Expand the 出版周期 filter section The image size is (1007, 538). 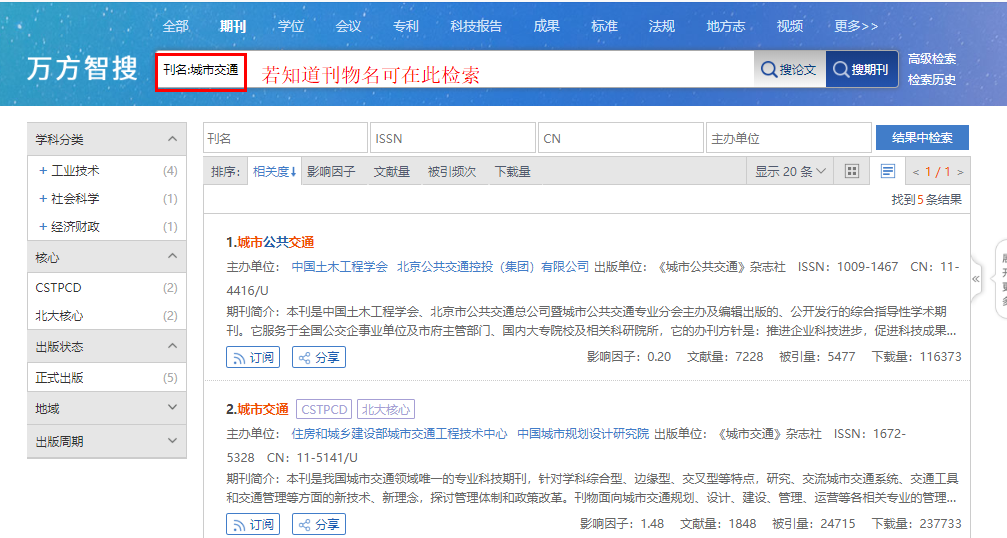point(172,440)
